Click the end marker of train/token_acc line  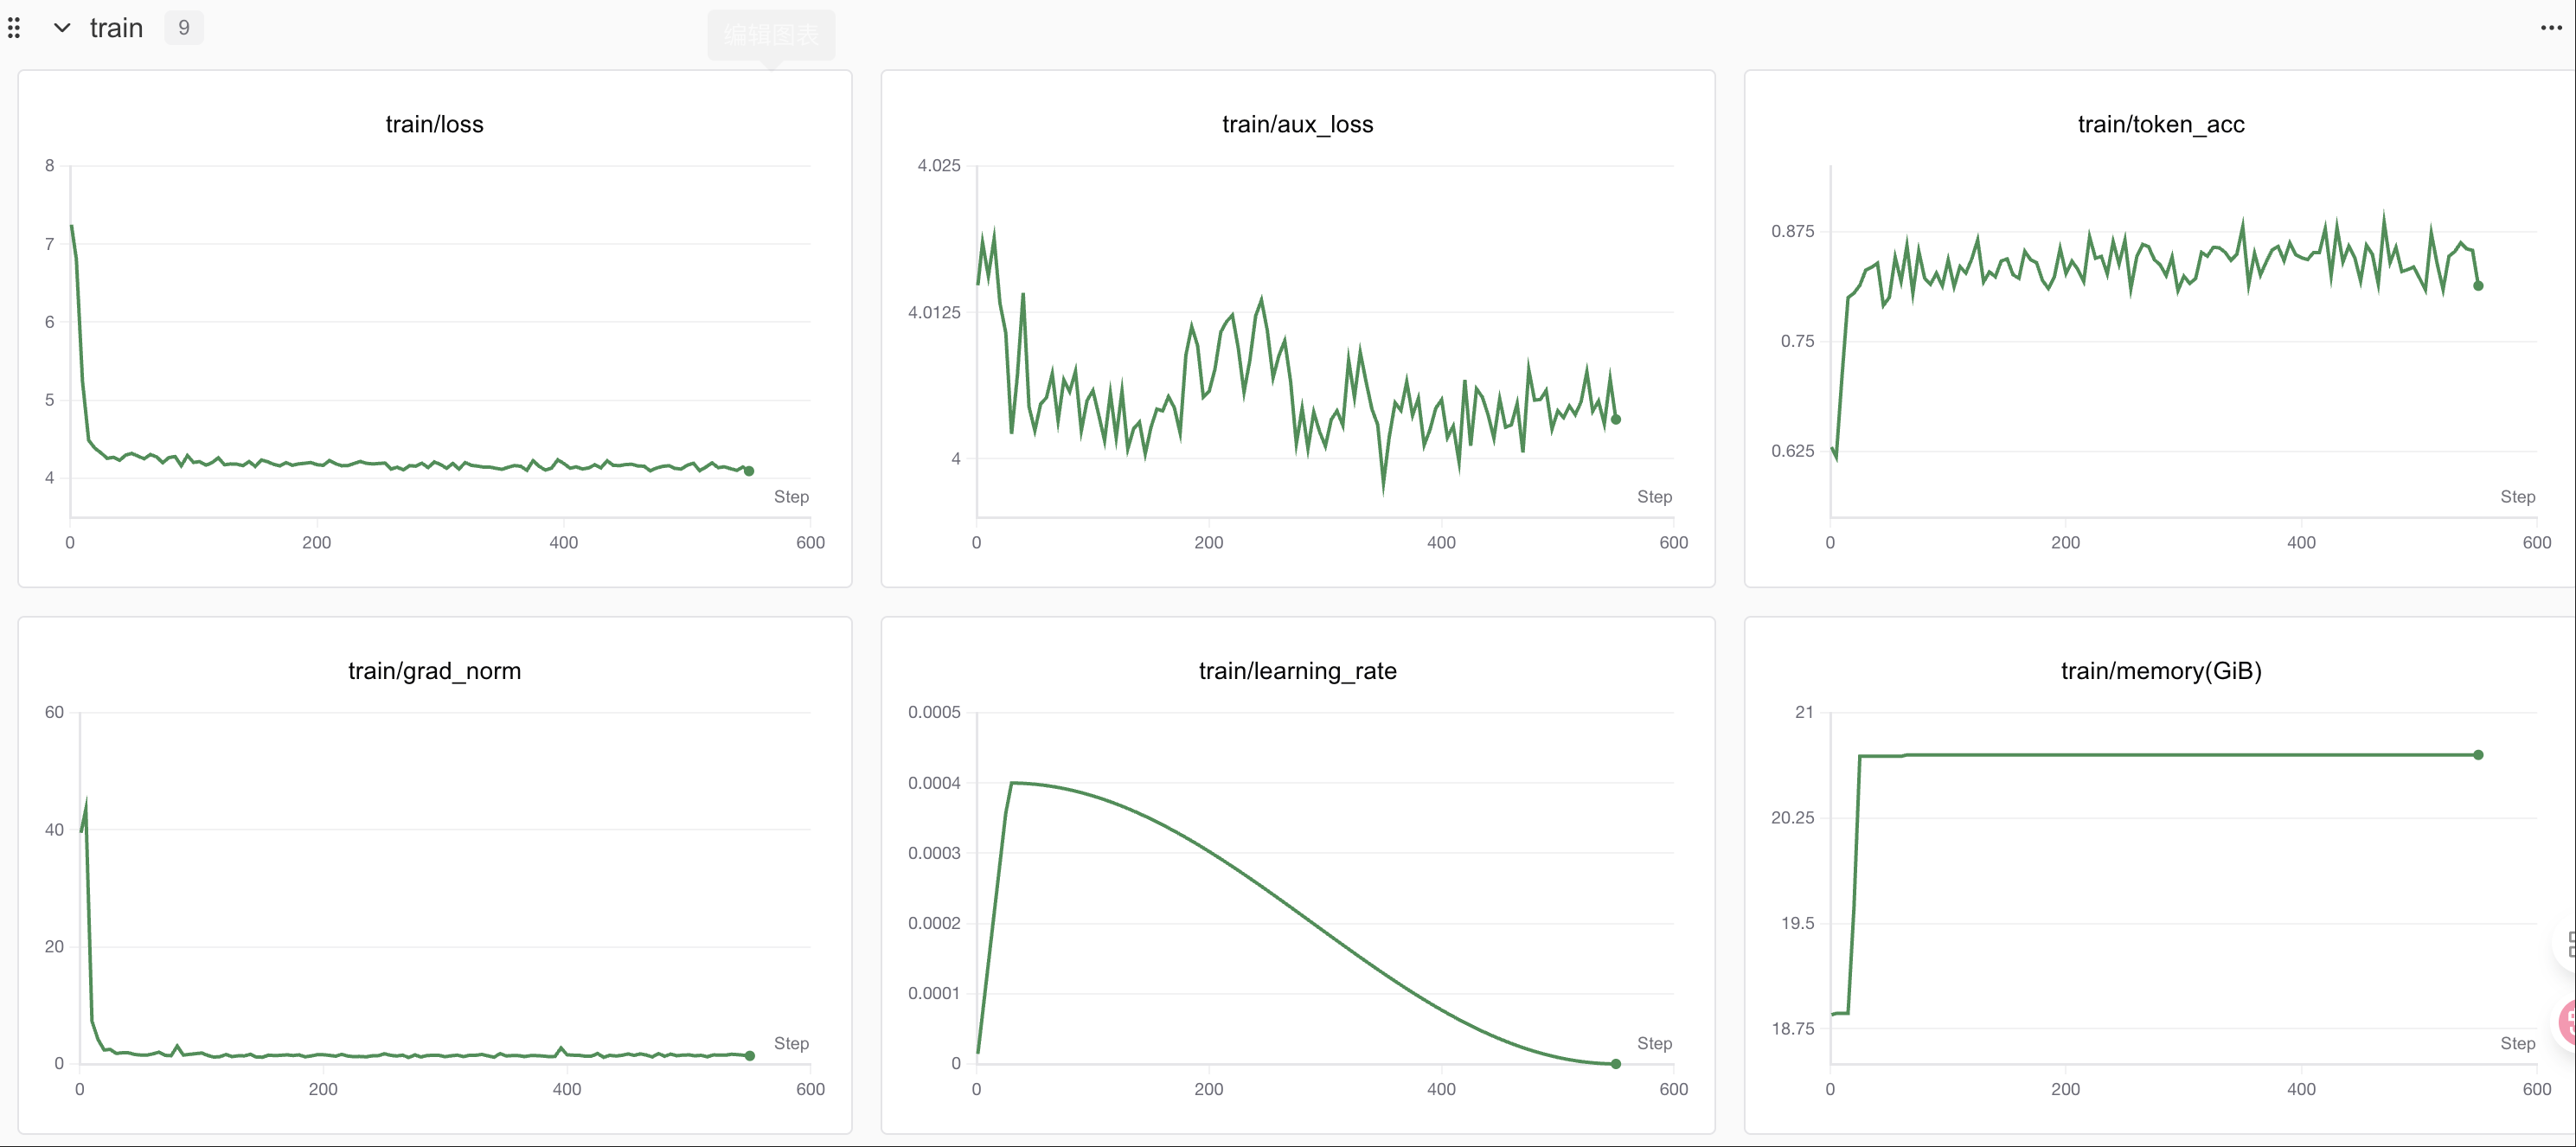[2478, 286]
